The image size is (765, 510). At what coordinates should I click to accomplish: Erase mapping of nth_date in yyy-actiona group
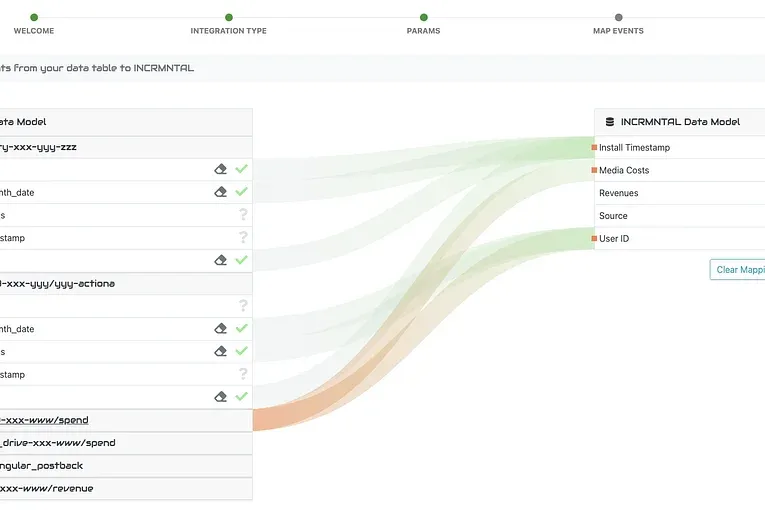click(221, 328)
